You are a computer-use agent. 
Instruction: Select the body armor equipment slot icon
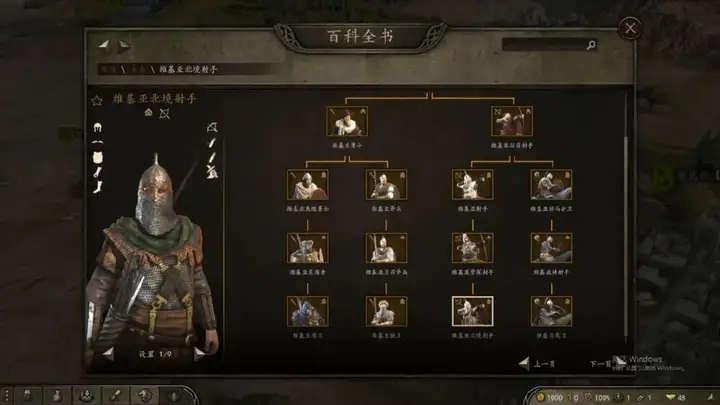tap(97, 158)
